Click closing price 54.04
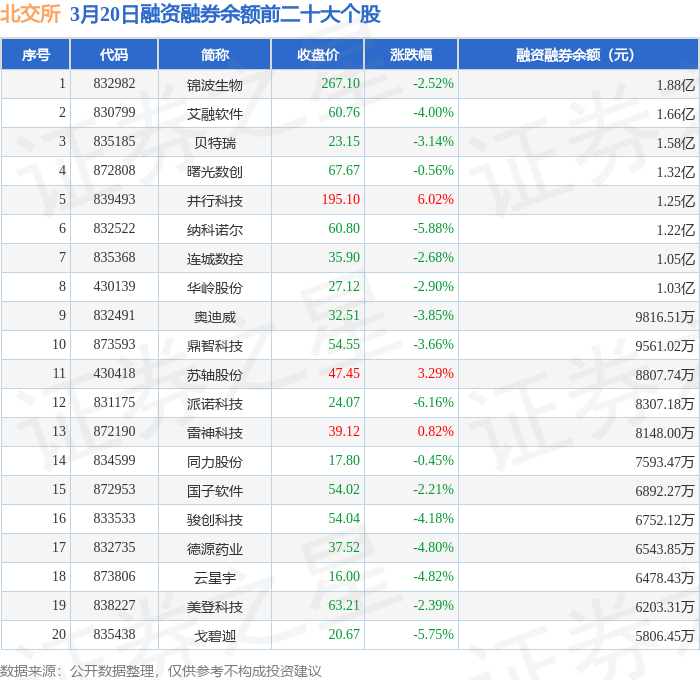 pyautogui.click(x=344, y=519)
